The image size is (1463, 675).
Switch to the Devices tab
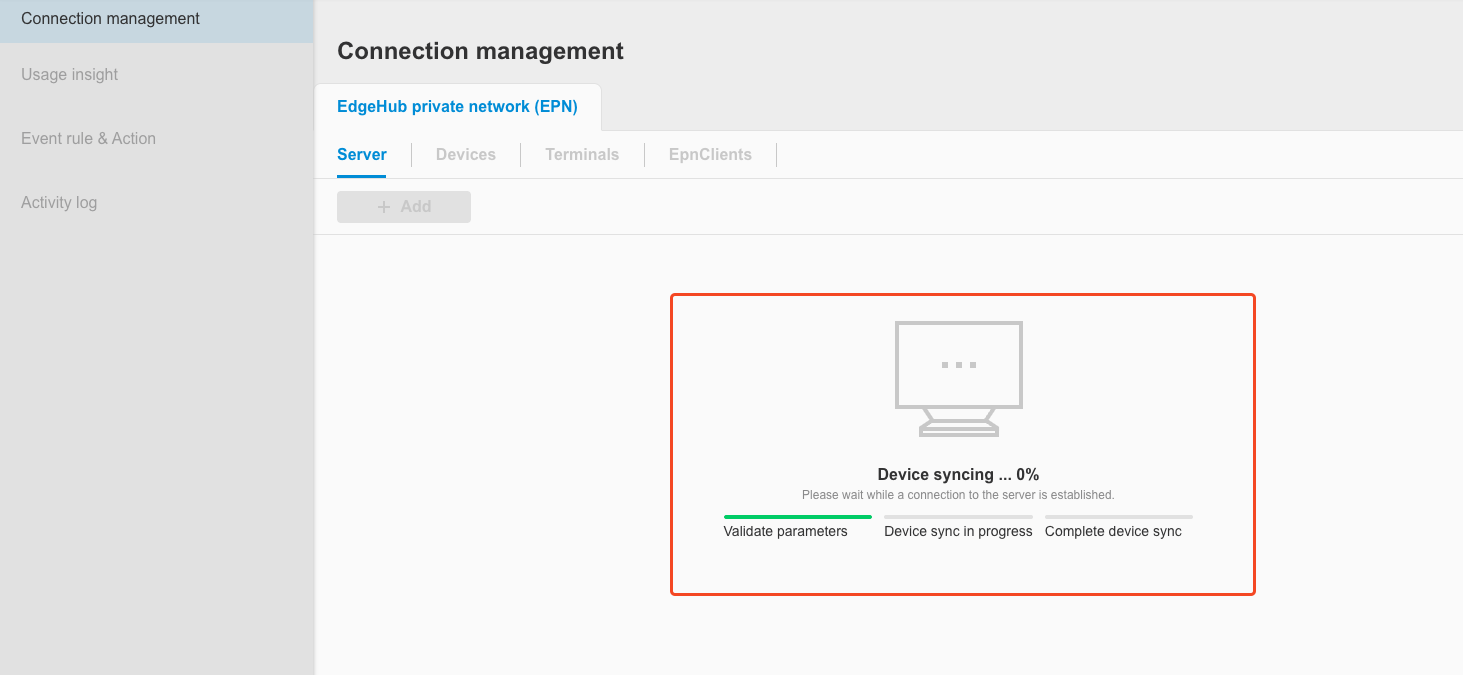[465, 154]
